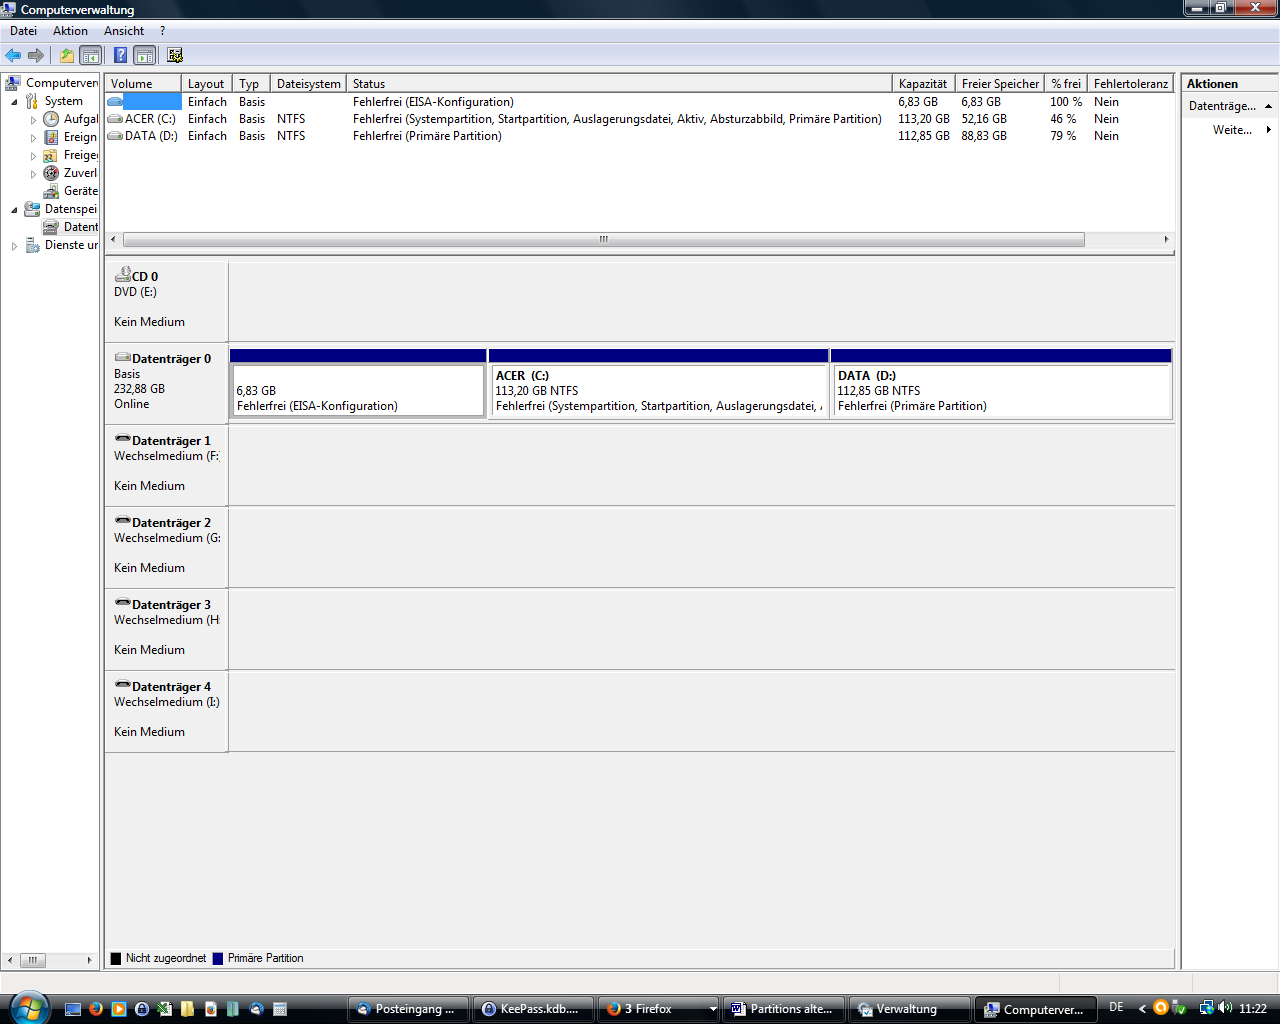Viewport: 1280px width, 1024px height.
Task: Open Weitere Aktionen in Aktionen pane
Action: (x=1232, y=130)
